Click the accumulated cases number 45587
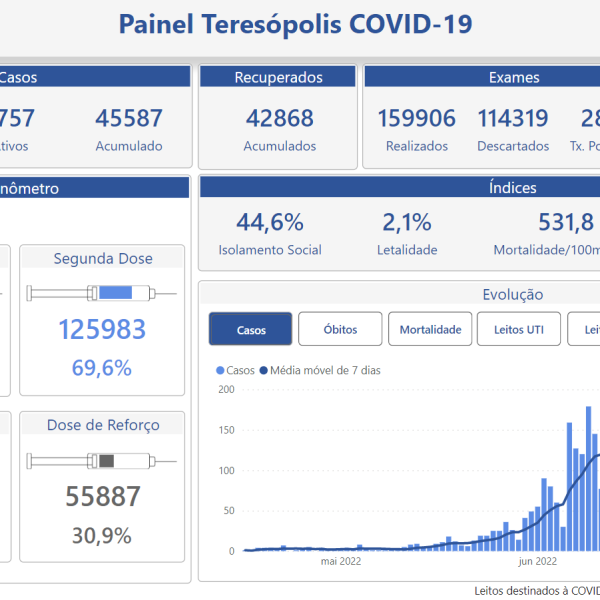600x600 pixels. [128, 118]
